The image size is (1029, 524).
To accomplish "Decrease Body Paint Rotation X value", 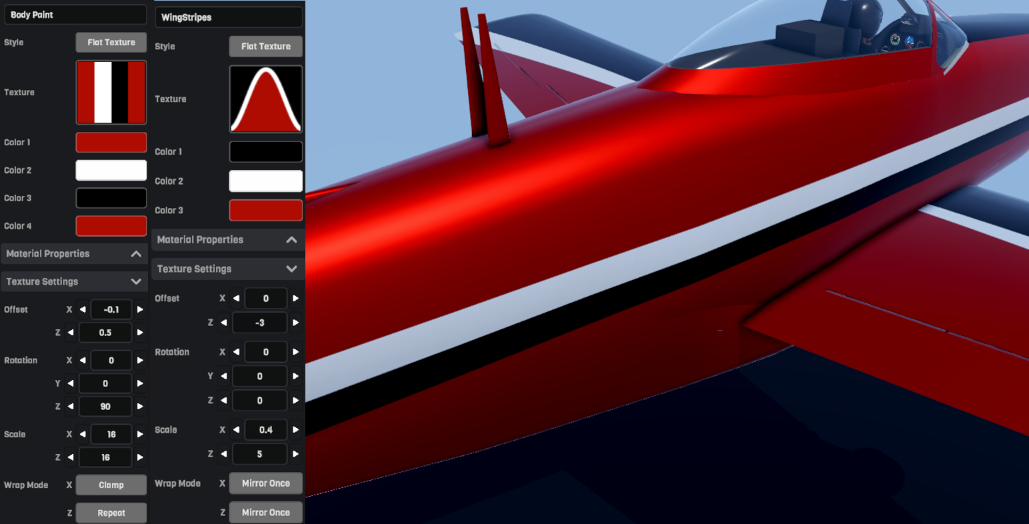I will click(83, 360).
